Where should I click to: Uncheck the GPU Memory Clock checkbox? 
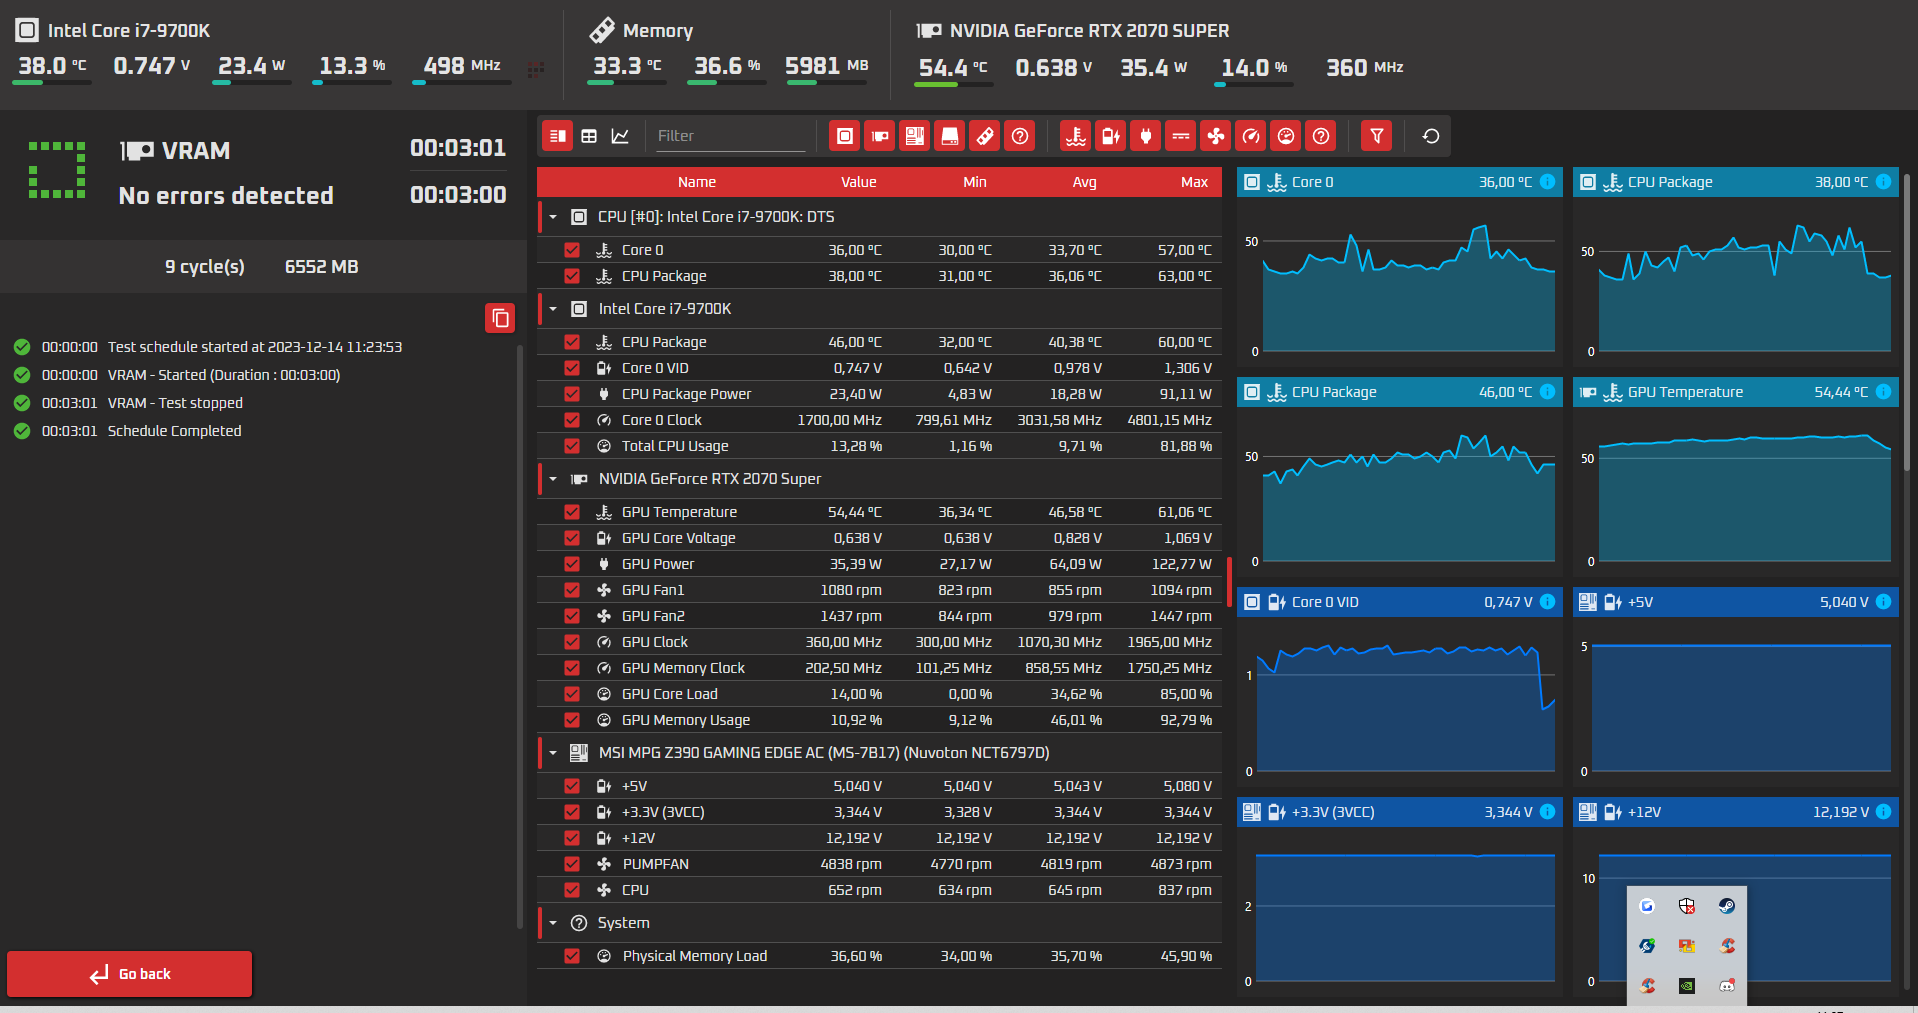[572, 668]
